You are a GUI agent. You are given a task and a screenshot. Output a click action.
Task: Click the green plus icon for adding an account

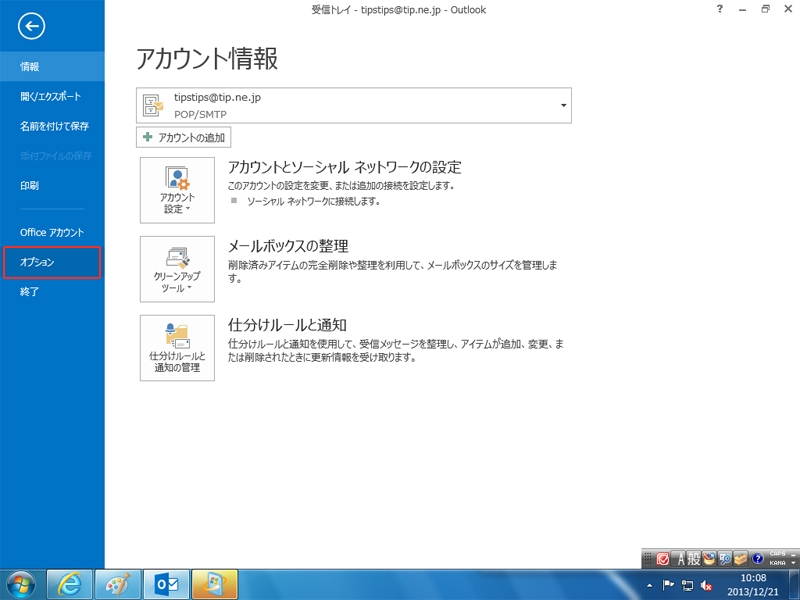pyautogui.click(x=148, y=137)
